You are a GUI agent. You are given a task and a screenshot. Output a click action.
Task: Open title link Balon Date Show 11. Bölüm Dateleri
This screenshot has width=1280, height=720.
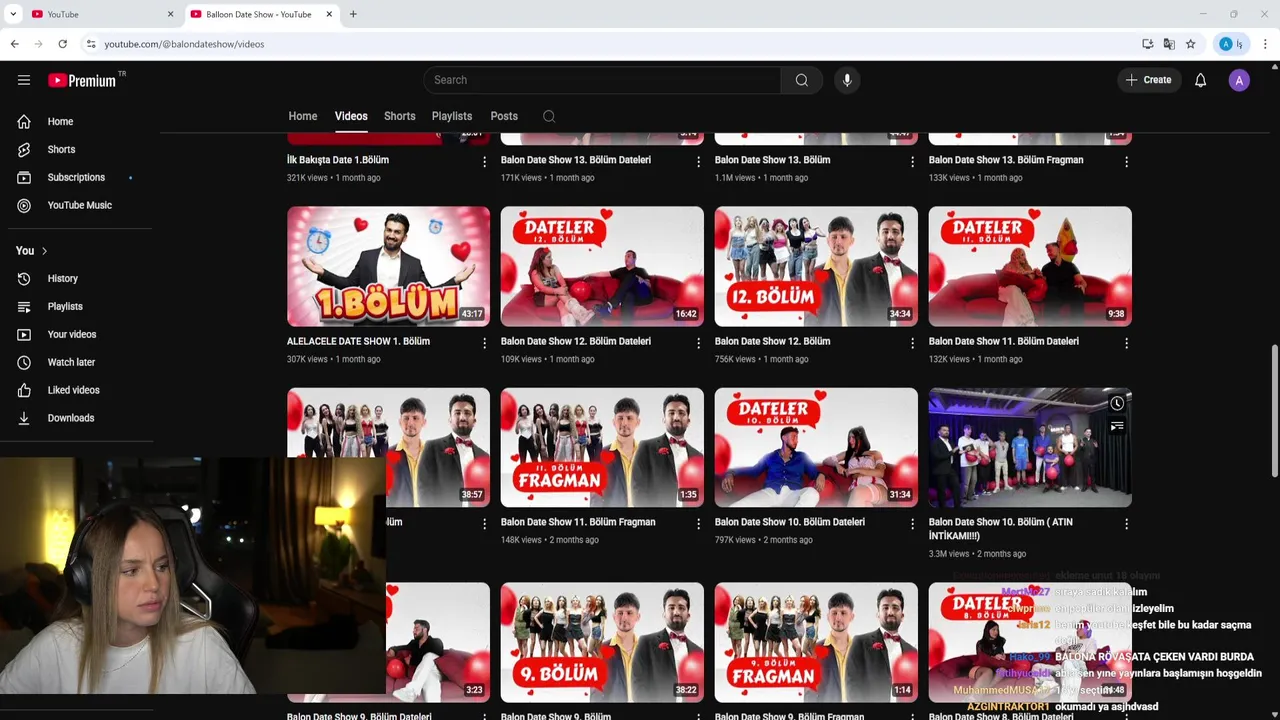click(x=1003, y=341)
